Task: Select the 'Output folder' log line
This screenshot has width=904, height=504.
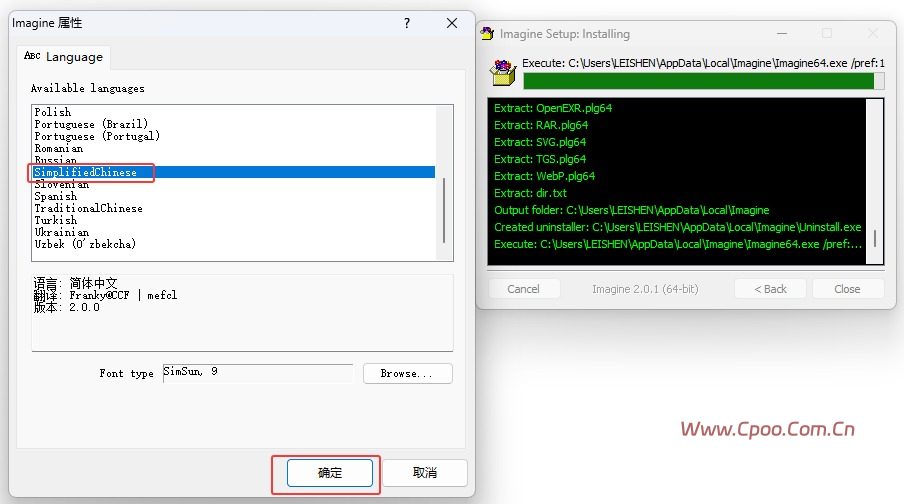Action: [631, 210]
